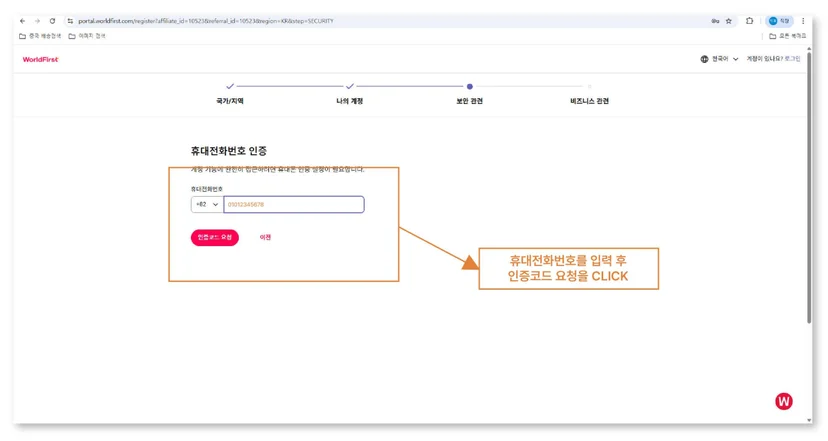Click the 로그인 login link
Screen dimensions: 828x441
tap(792, 59)
